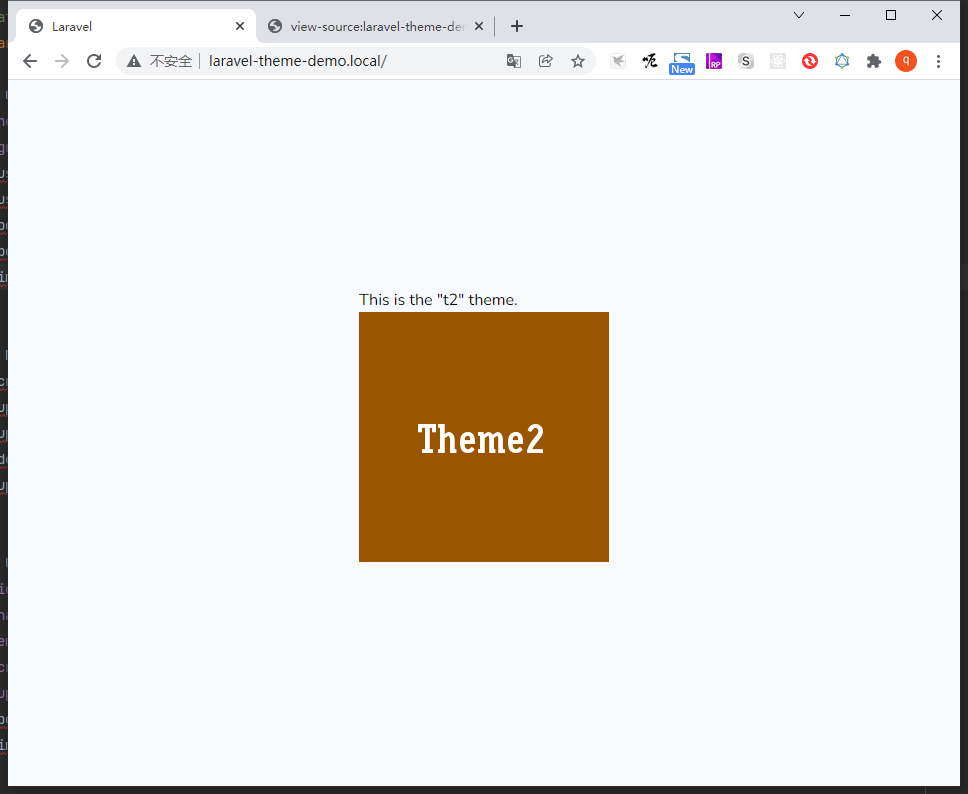
Task: Click the brown Theme2 image
Action: click(x=484, y=437)
